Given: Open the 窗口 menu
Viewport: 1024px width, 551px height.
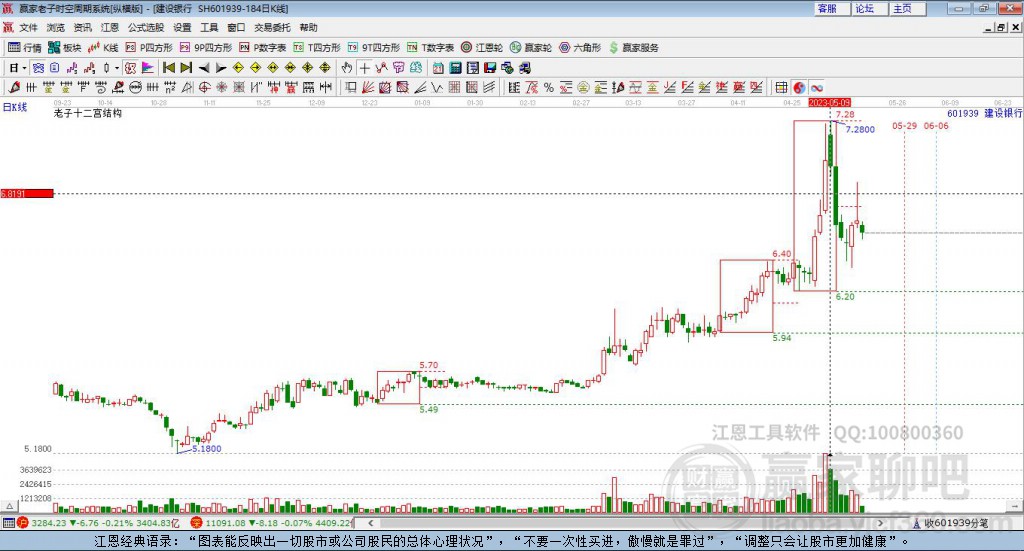Looking at the screenshot, I should (236, 27).
